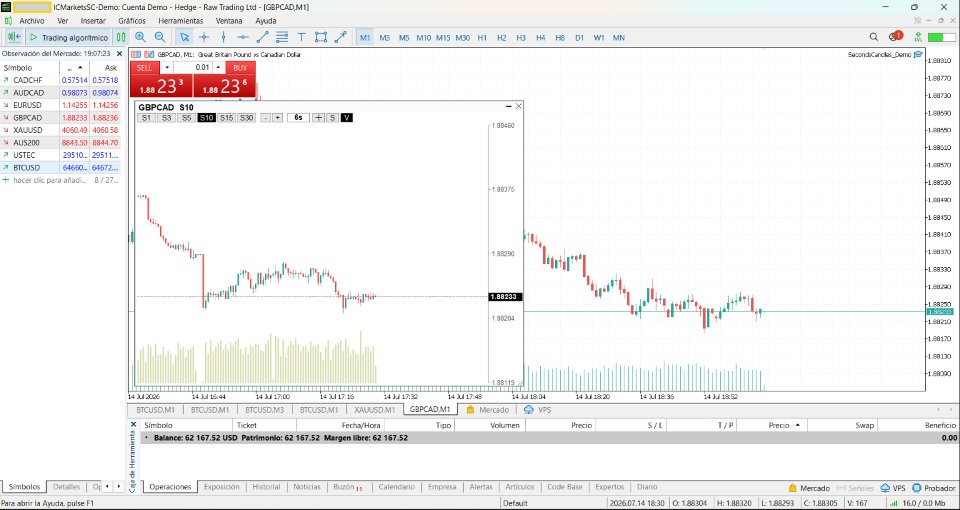Select the shapes rectangle tool
This screenshot has width=960, height=510.
321,37
